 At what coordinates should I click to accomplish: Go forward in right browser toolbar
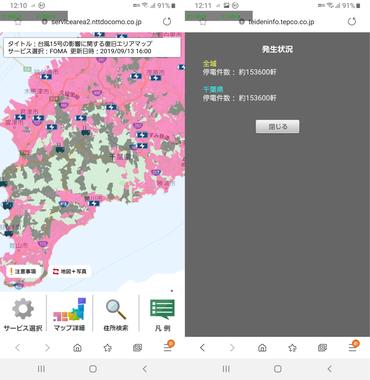(x=232, y=348)
